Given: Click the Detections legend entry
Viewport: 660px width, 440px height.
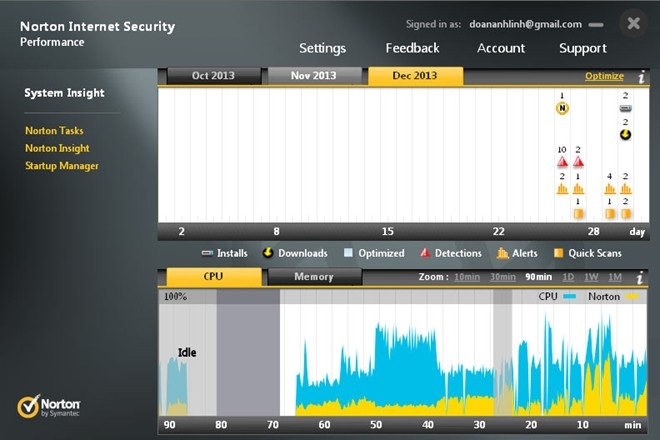Looking at the screenshot, I should (x=451, y=253).
